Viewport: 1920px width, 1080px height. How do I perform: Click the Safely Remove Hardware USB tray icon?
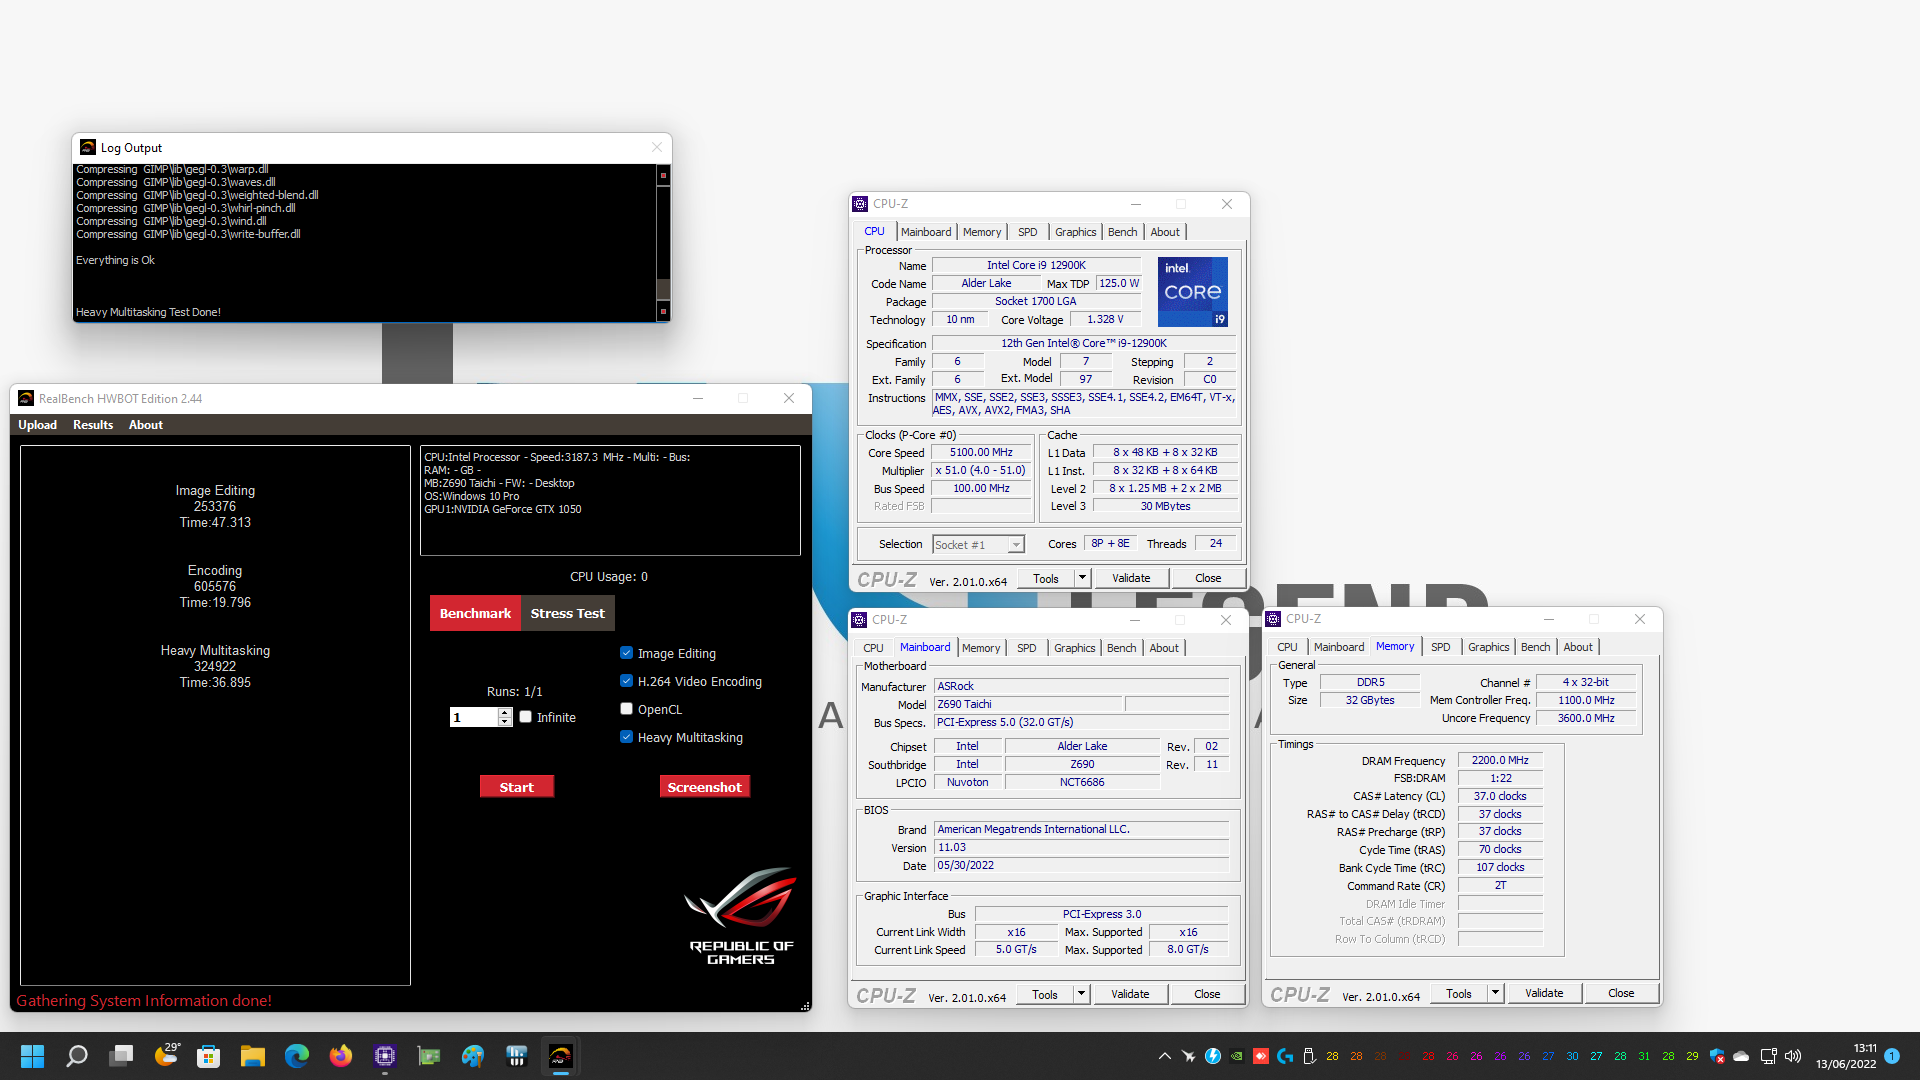(1308, 1056)
